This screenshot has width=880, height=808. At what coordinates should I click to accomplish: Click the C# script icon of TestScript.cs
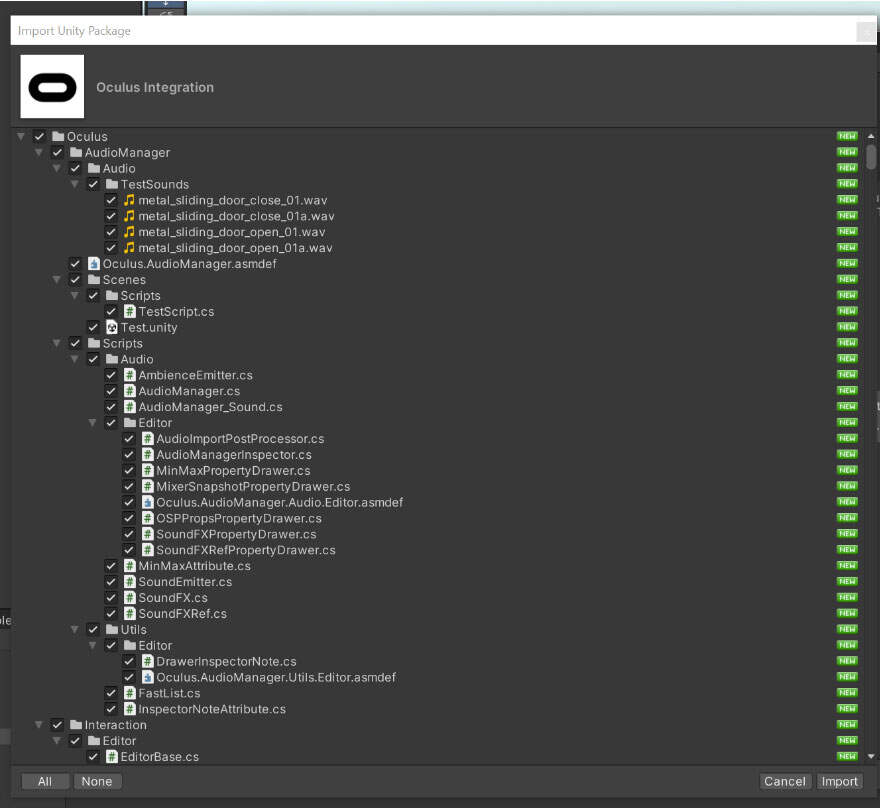pyautogui.click(x=129, y=312)
